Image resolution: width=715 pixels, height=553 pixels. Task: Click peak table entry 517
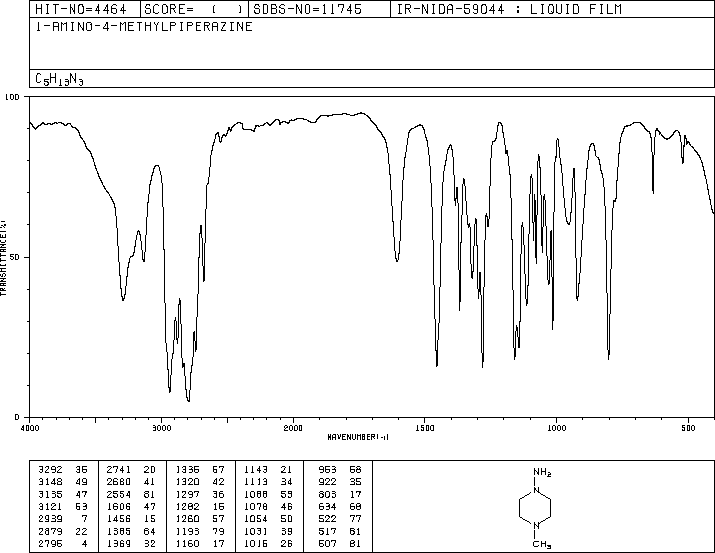point(327,532)
